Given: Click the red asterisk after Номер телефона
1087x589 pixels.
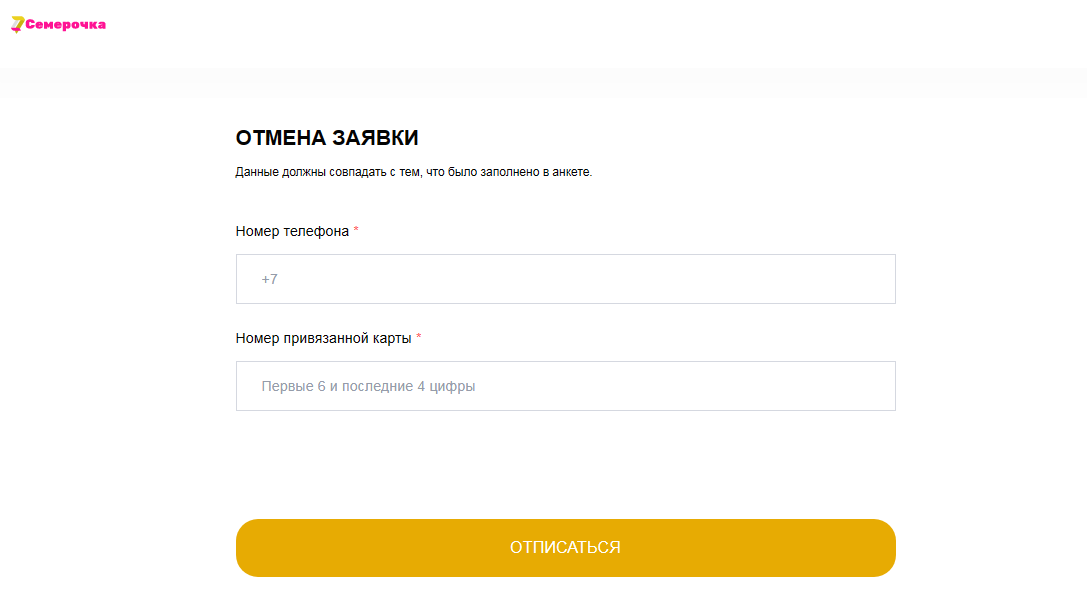Looking at the screenshot, I should (356, 230).
